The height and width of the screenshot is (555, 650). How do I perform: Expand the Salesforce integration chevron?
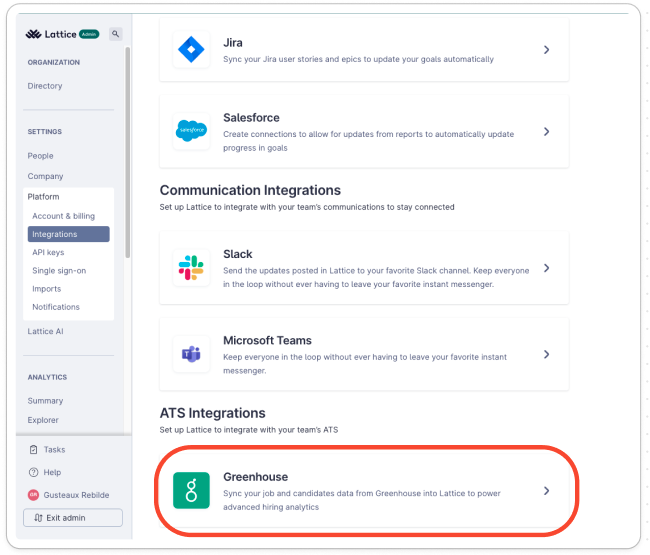click(546, 131)
